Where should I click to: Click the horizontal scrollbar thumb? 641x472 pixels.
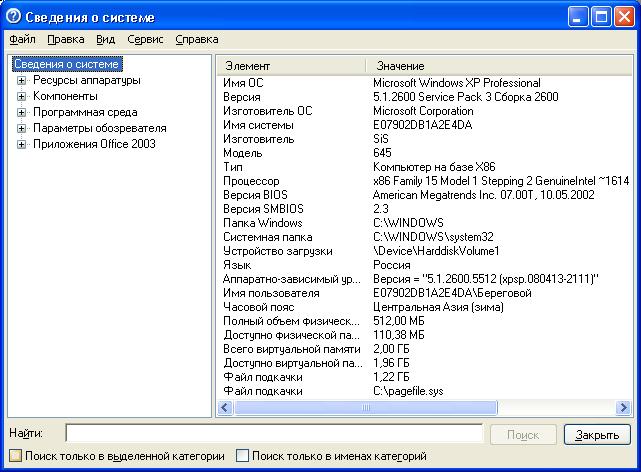(x=365, y=407)
